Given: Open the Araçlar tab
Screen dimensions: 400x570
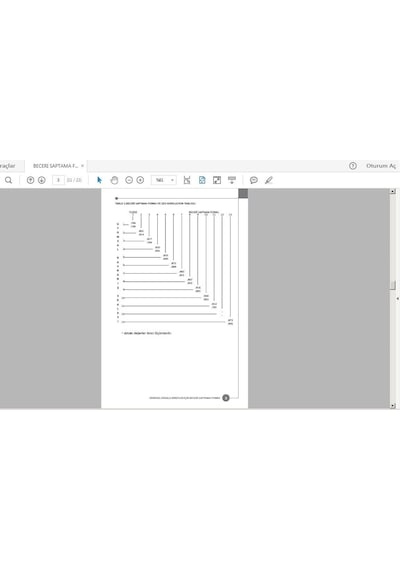Looking at the screenshot, I should pos(8,166).
